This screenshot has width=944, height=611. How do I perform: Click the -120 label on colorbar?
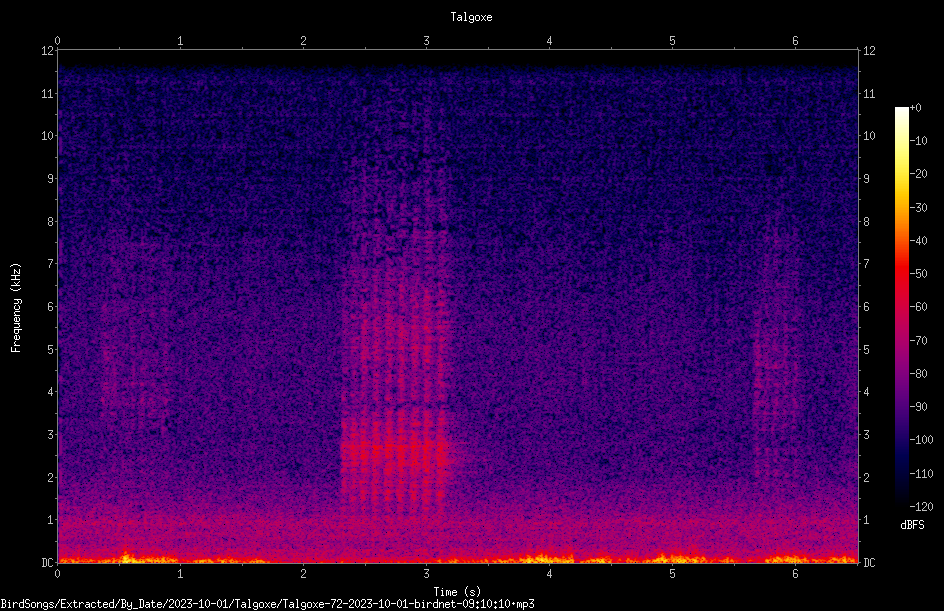click(921, 506)
